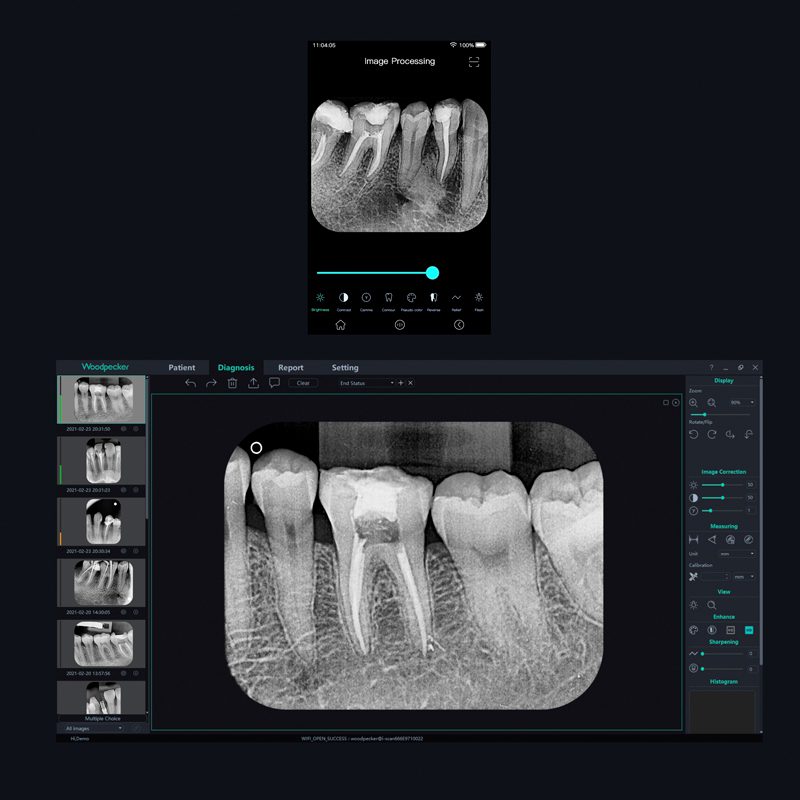
Task: Expand the All Images filter dropdown
Action: (94, 729)
